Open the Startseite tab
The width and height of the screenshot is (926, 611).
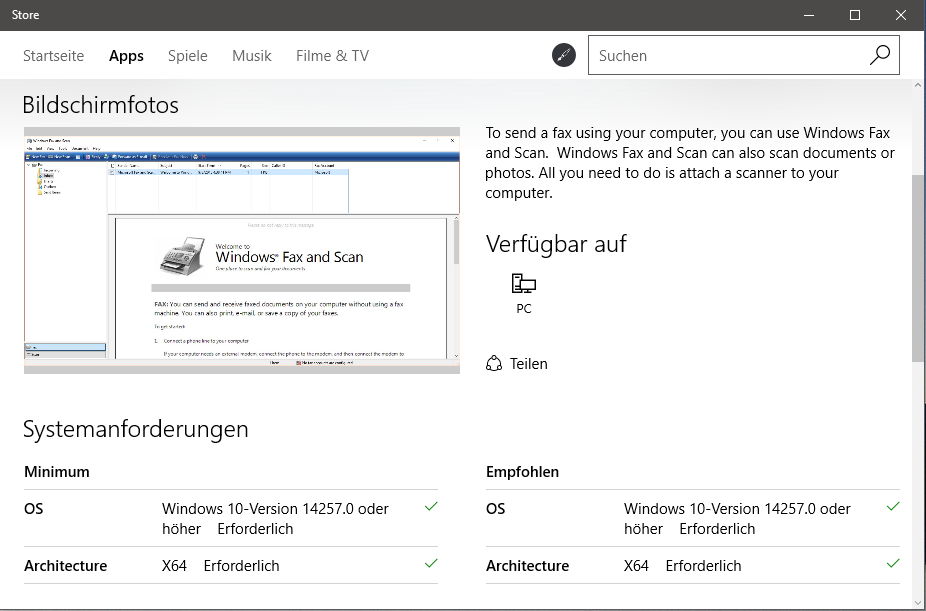pyautogui.click(x=53, y=55)
